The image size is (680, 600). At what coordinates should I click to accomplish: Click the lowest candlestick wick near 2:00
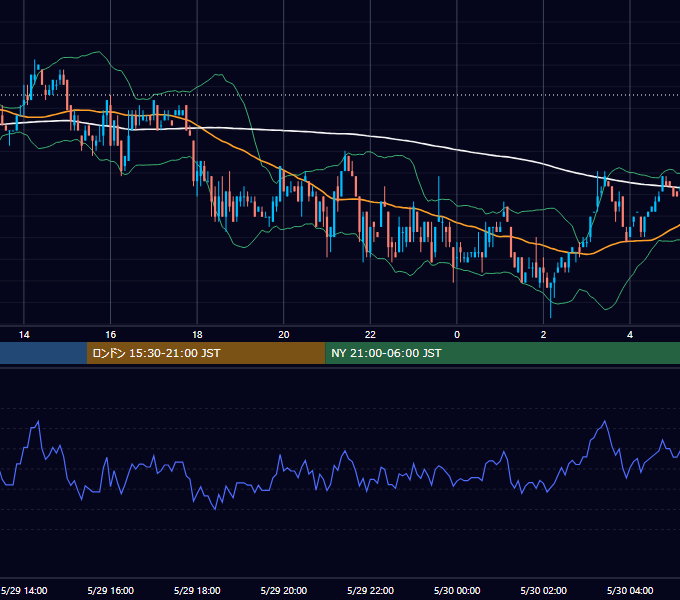[x=551, y=301]
